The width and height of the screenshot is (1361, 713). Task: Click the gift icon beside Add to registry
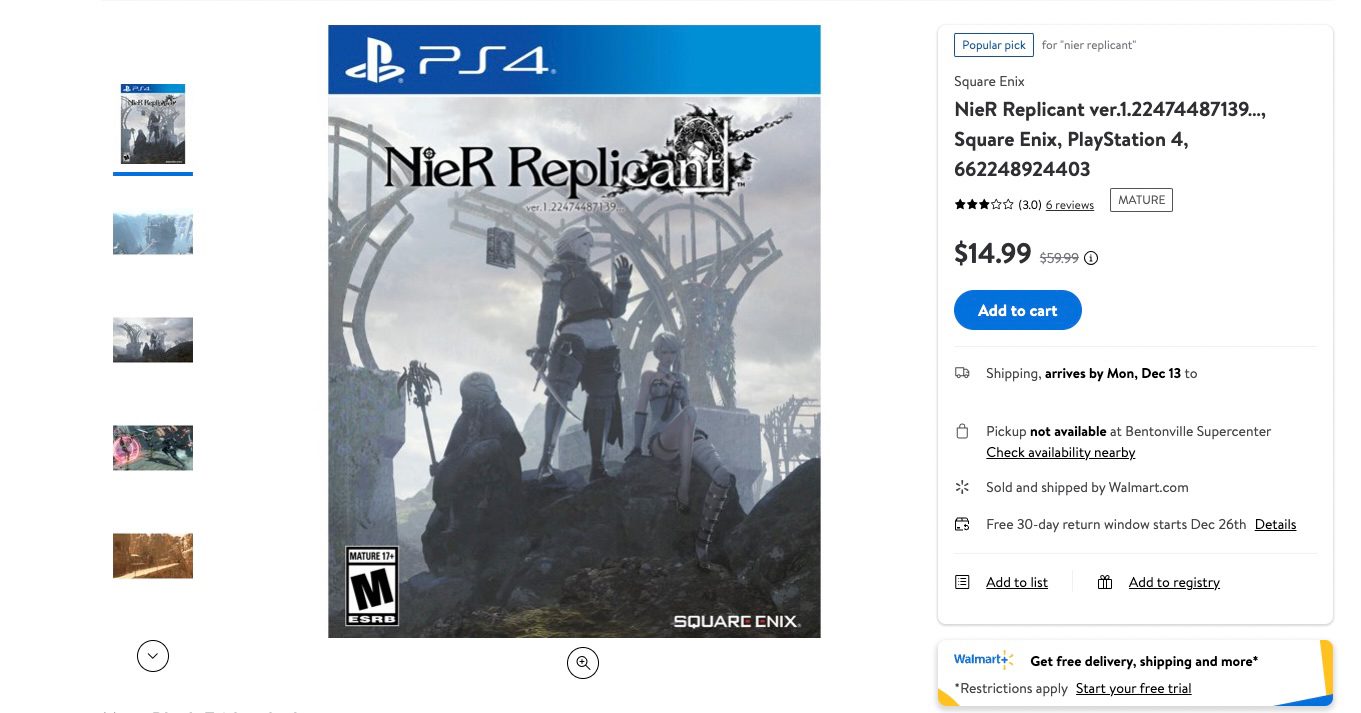click(1105, 582)
